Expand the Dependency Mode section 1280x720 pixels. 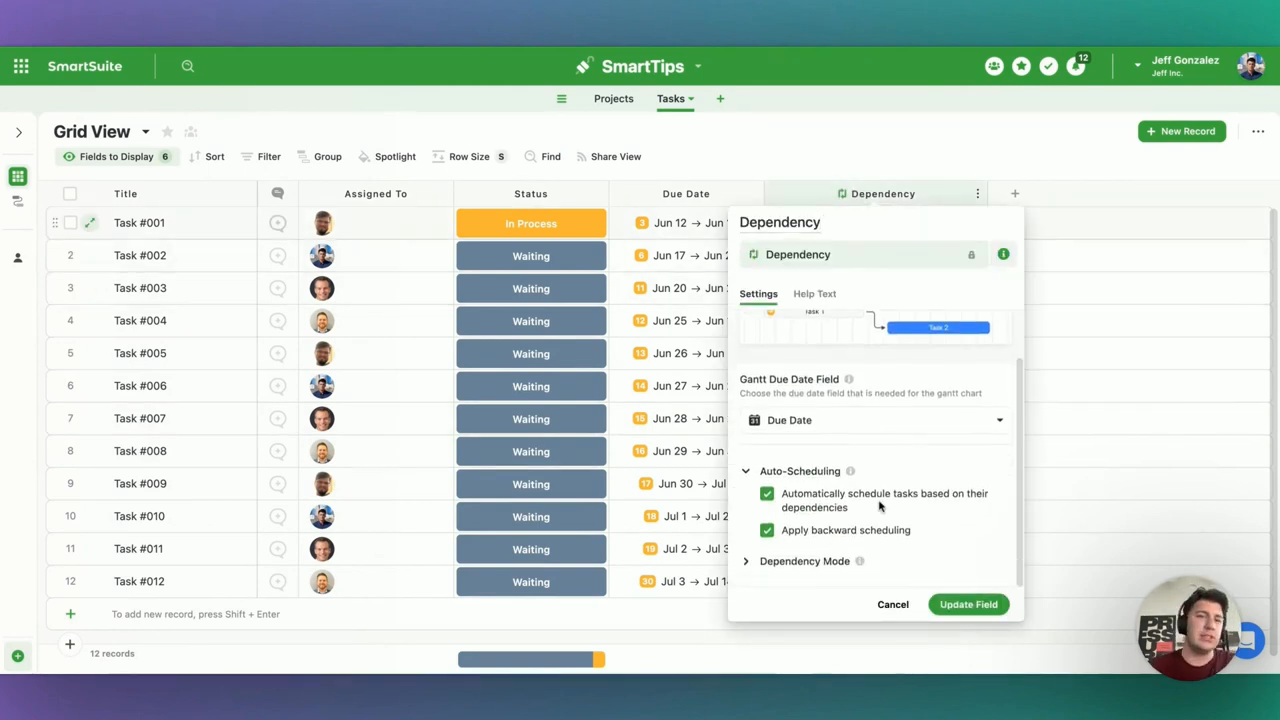coord(746,561)
